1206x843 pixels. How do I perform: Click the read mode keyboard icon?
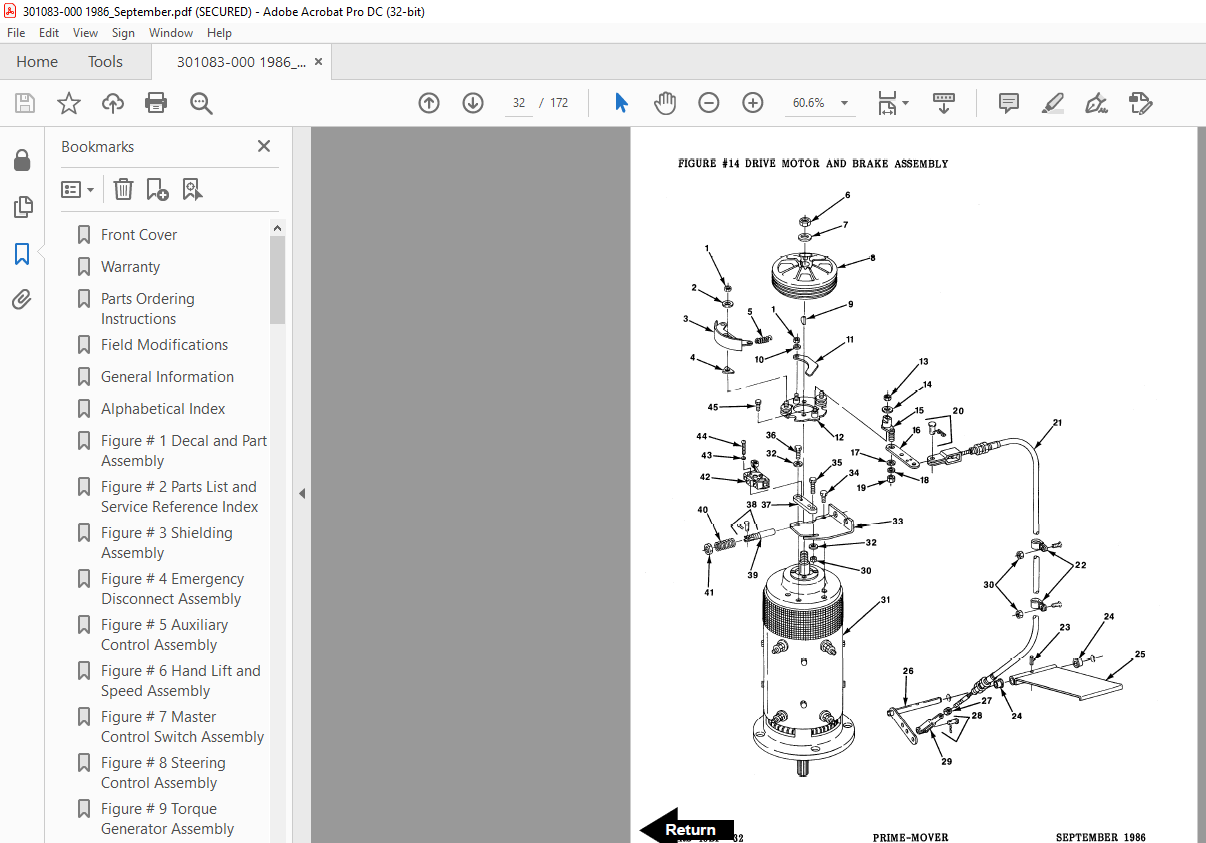point(944,103)
